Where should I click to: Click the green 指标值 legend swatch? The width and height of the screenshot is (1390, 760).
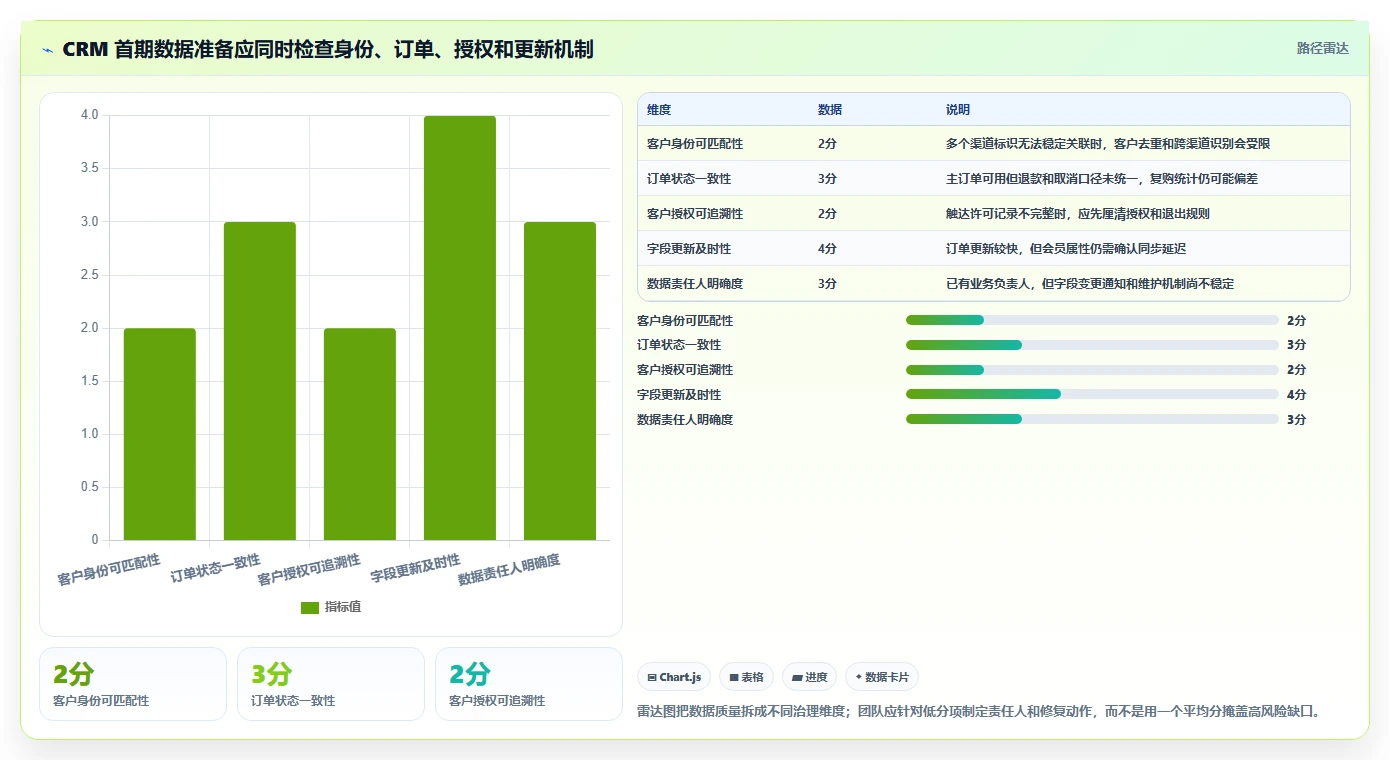(310, 608)
